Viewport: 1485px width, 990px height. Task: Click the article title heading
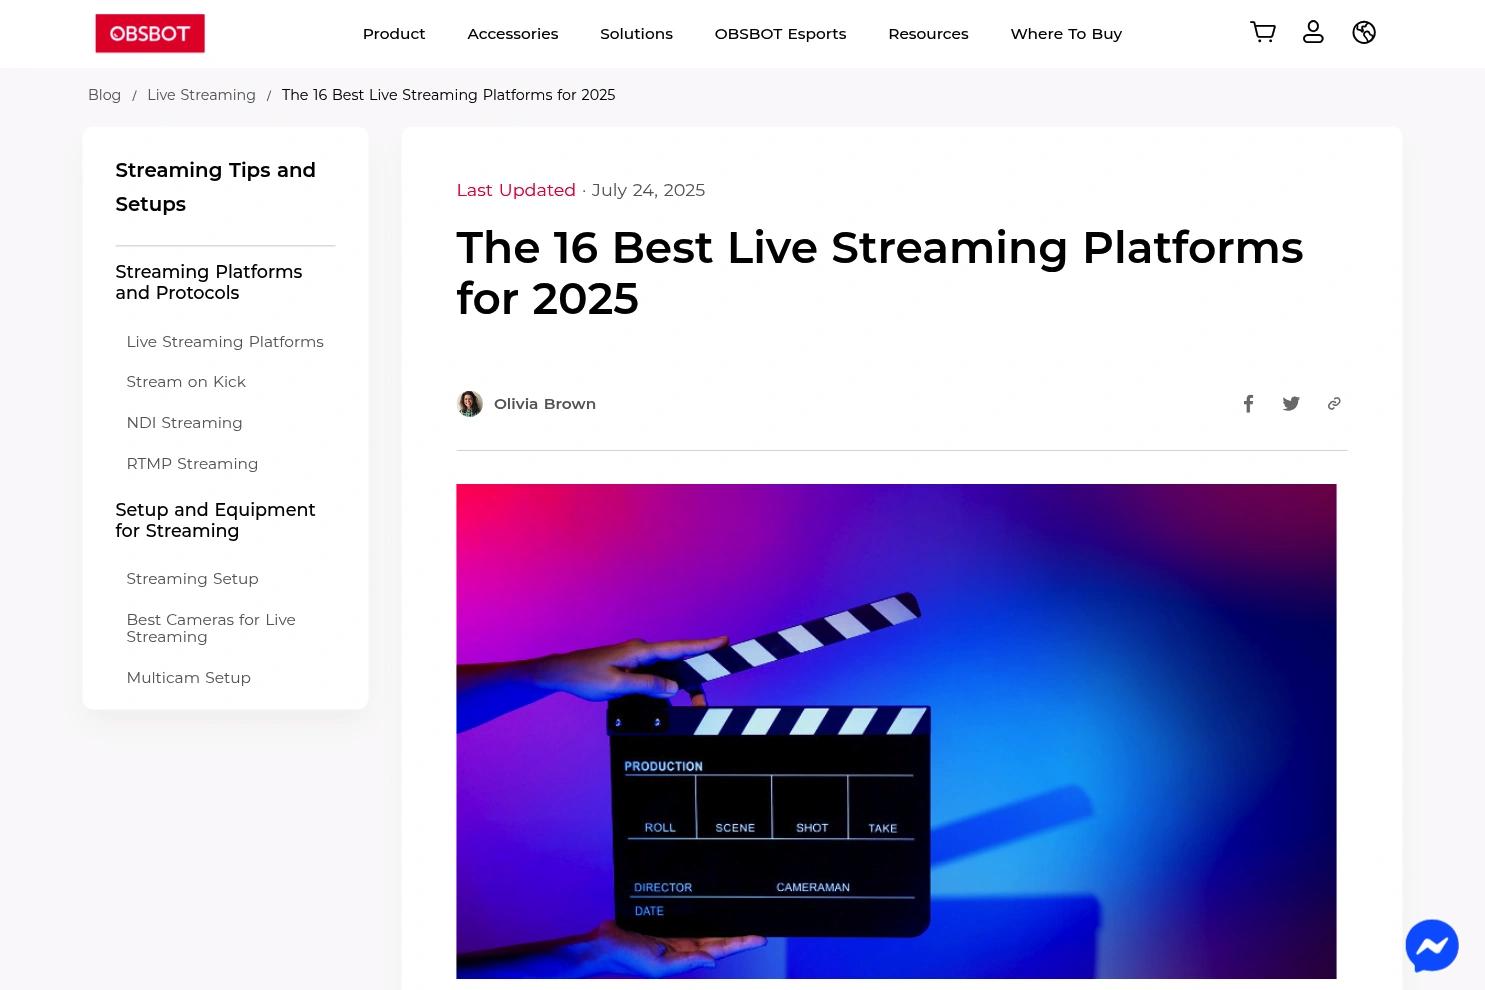pos(880,273)
